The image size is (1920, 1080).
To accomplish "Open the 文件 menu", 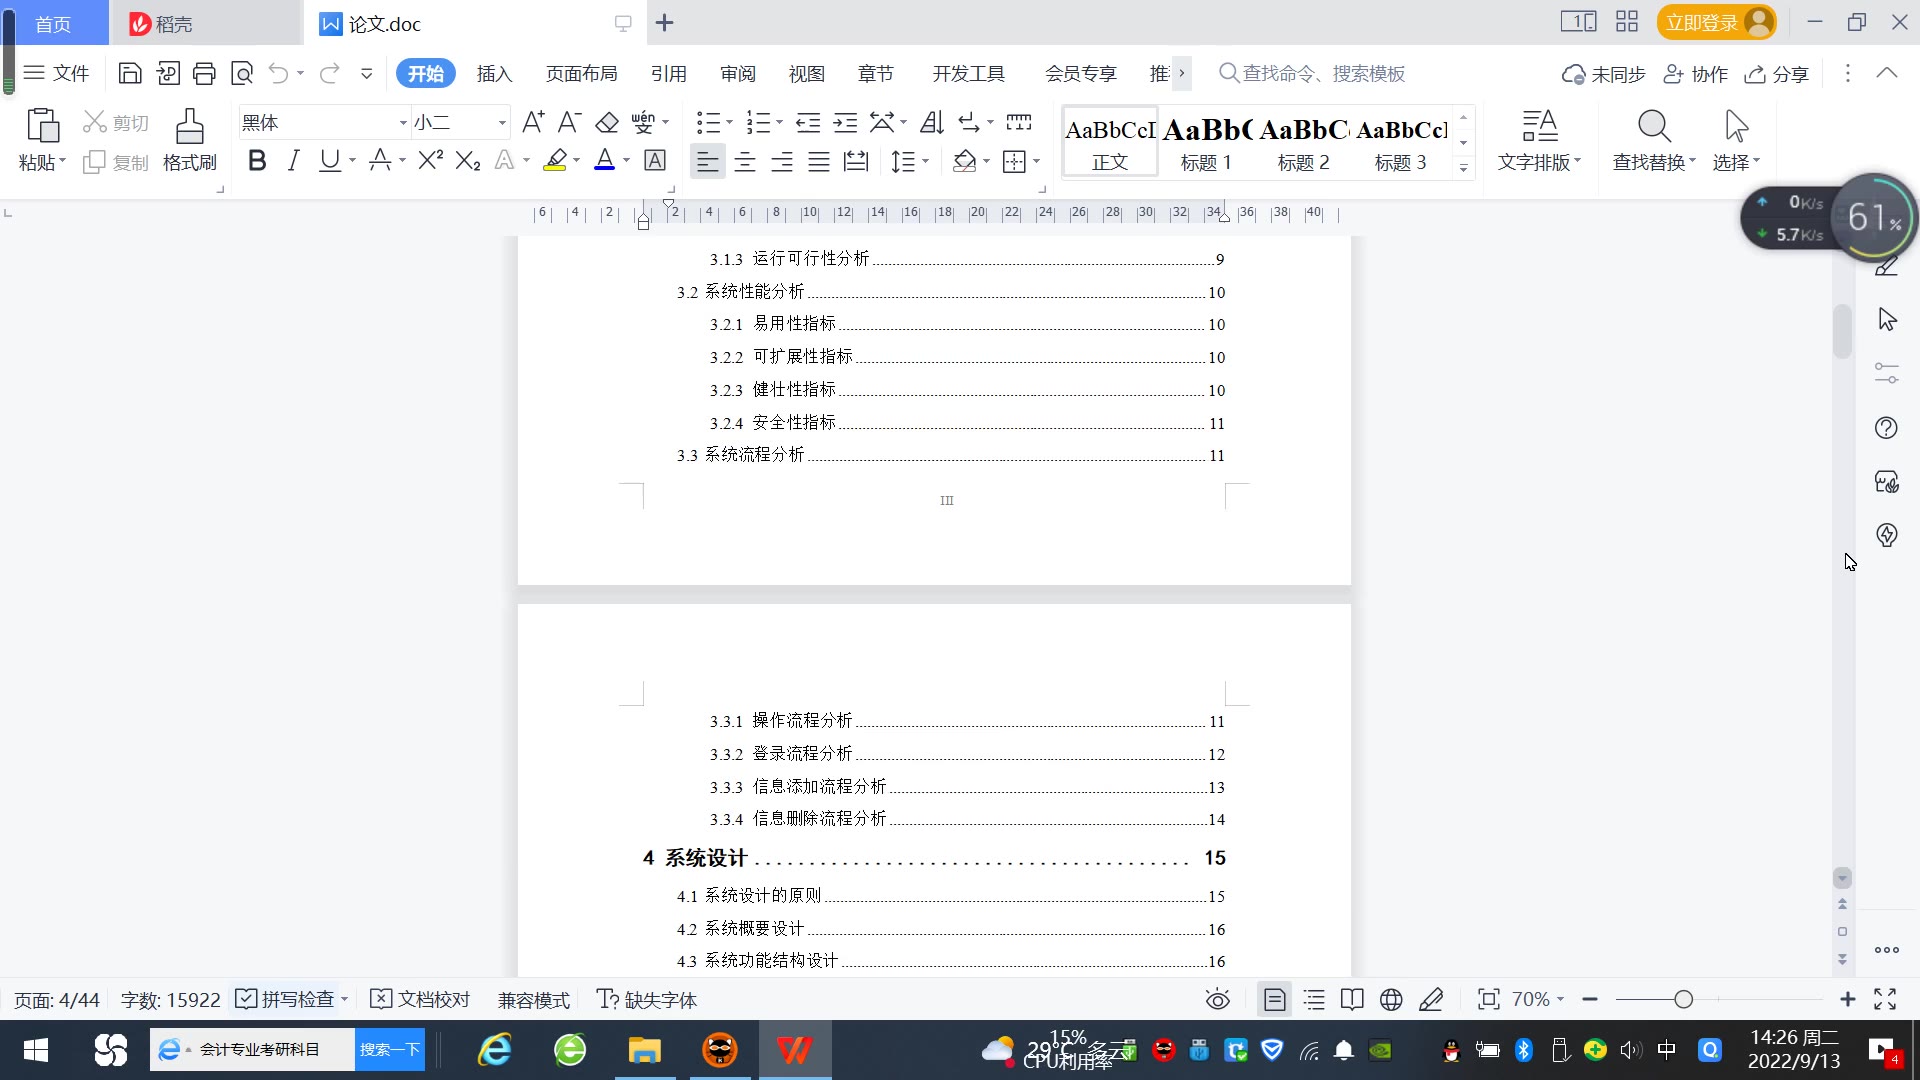I will pos(57,73).
